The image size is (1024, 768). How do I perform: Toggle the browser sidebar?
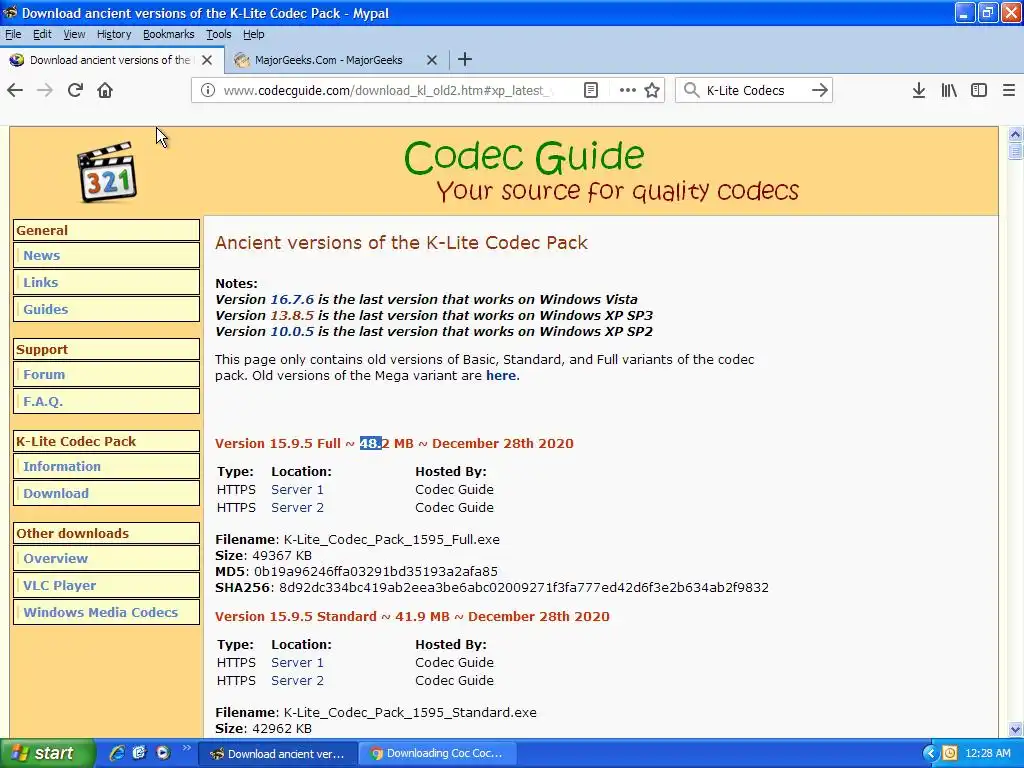(979, 90)
